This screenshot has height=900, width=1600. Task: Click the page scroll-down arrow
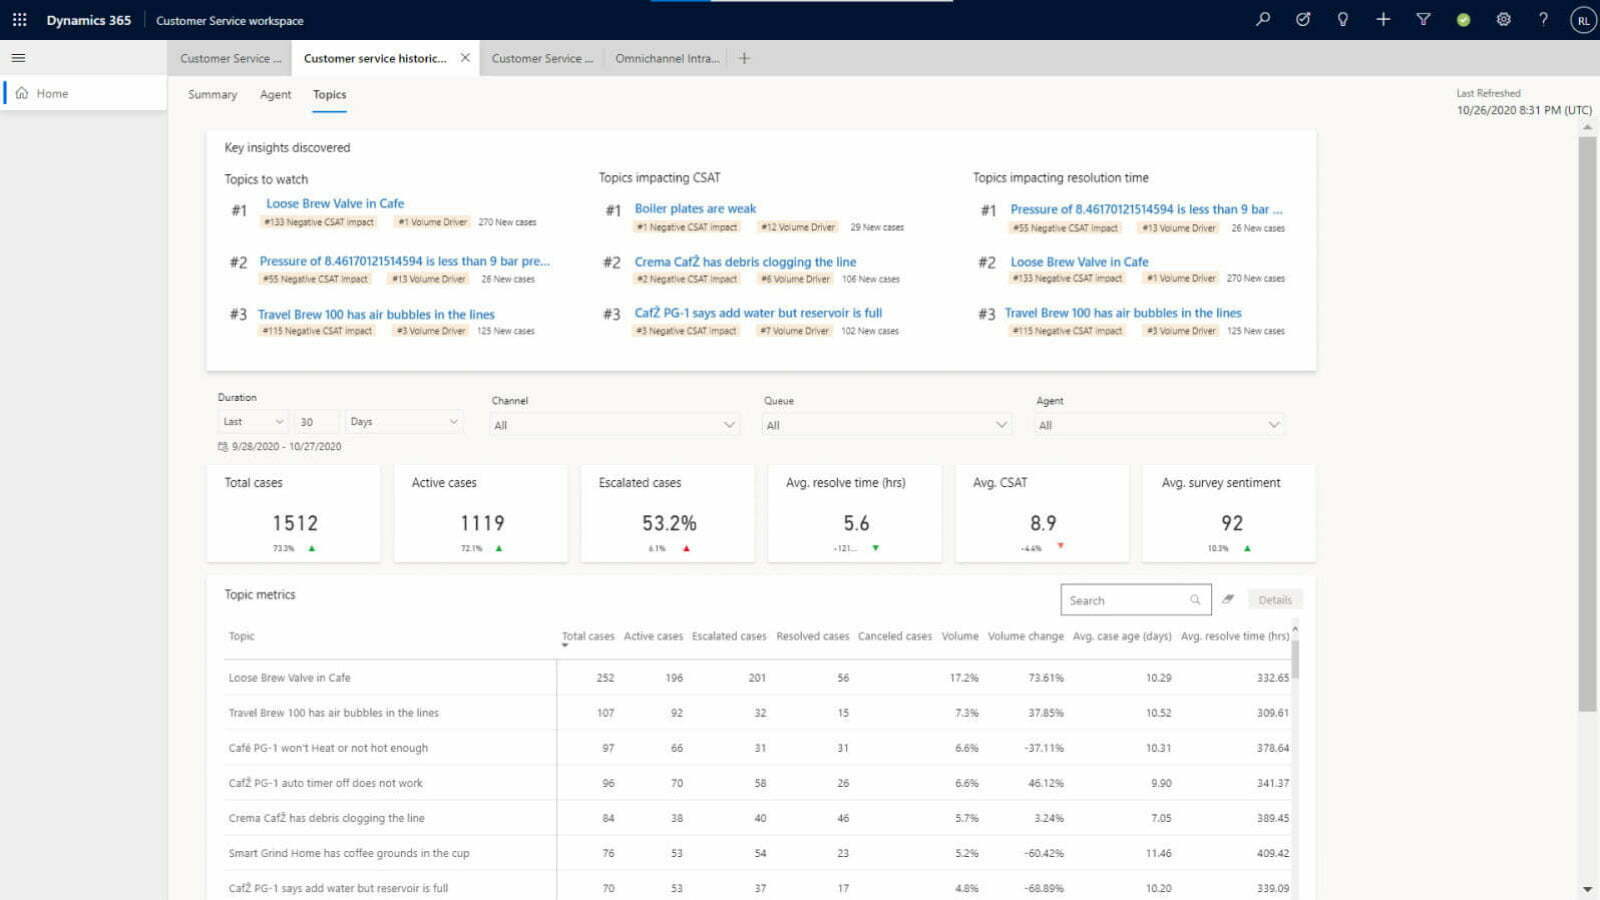coord(1587,889)
